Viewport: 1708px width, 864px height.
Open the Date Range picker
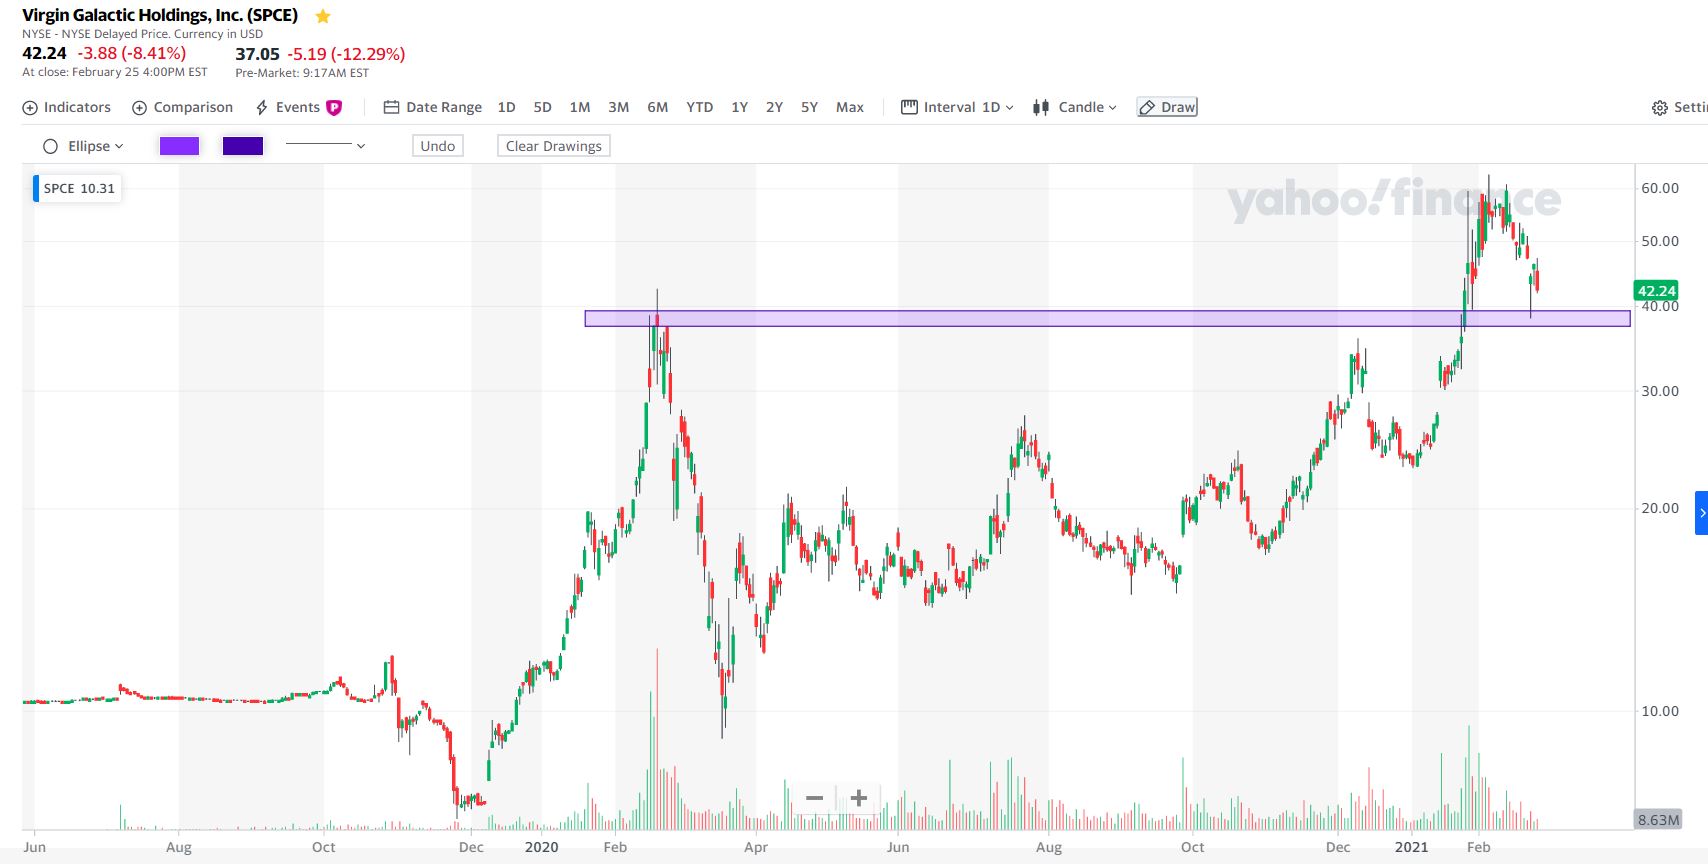pos(433,107)
